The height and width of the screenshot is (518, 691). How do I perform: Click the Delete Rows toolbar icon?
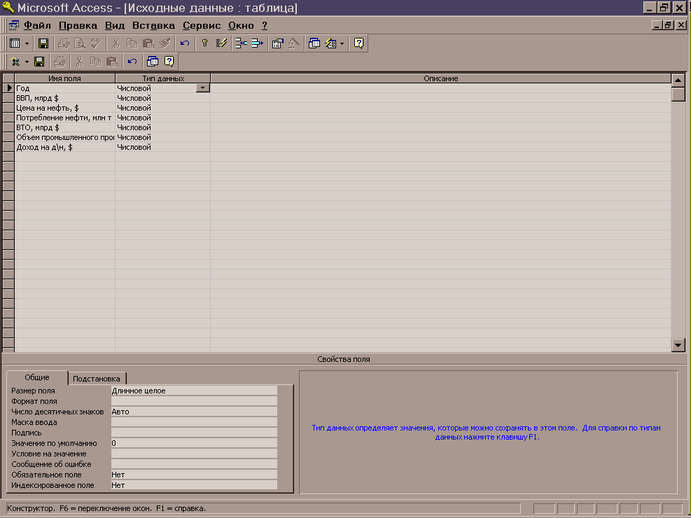[x=256, y=44]
